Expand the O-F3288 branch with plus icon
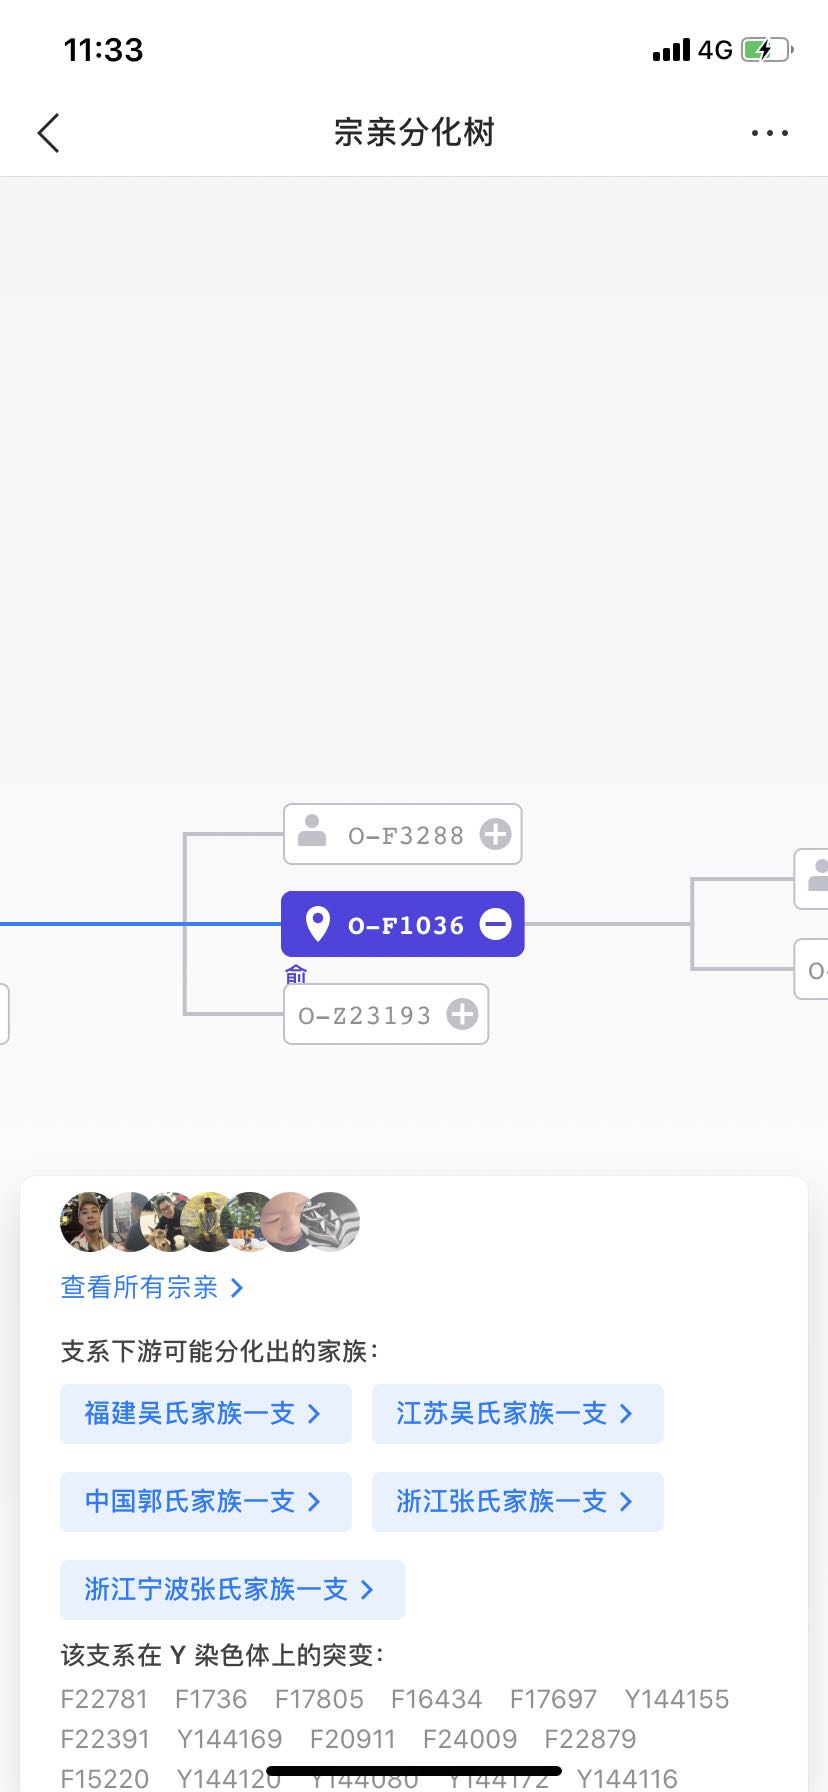Screen dimensions: 828x1792 (495, 834)
